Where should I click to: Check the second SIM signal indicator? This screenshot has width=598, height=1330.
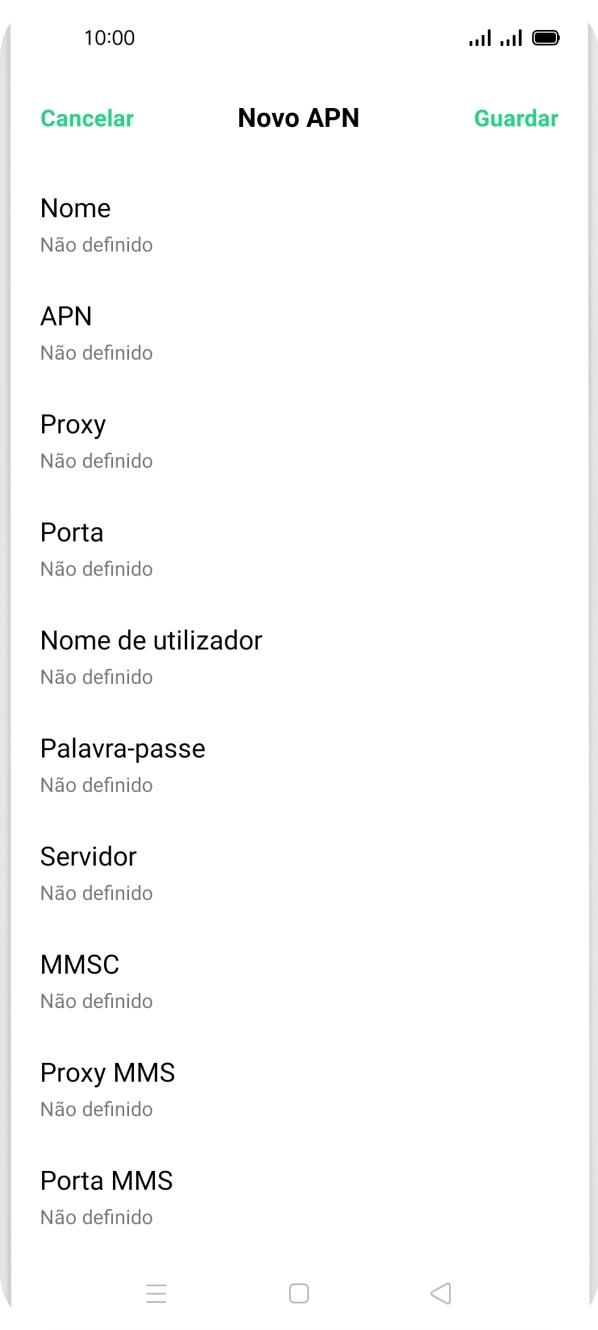[x=512, y=37]
